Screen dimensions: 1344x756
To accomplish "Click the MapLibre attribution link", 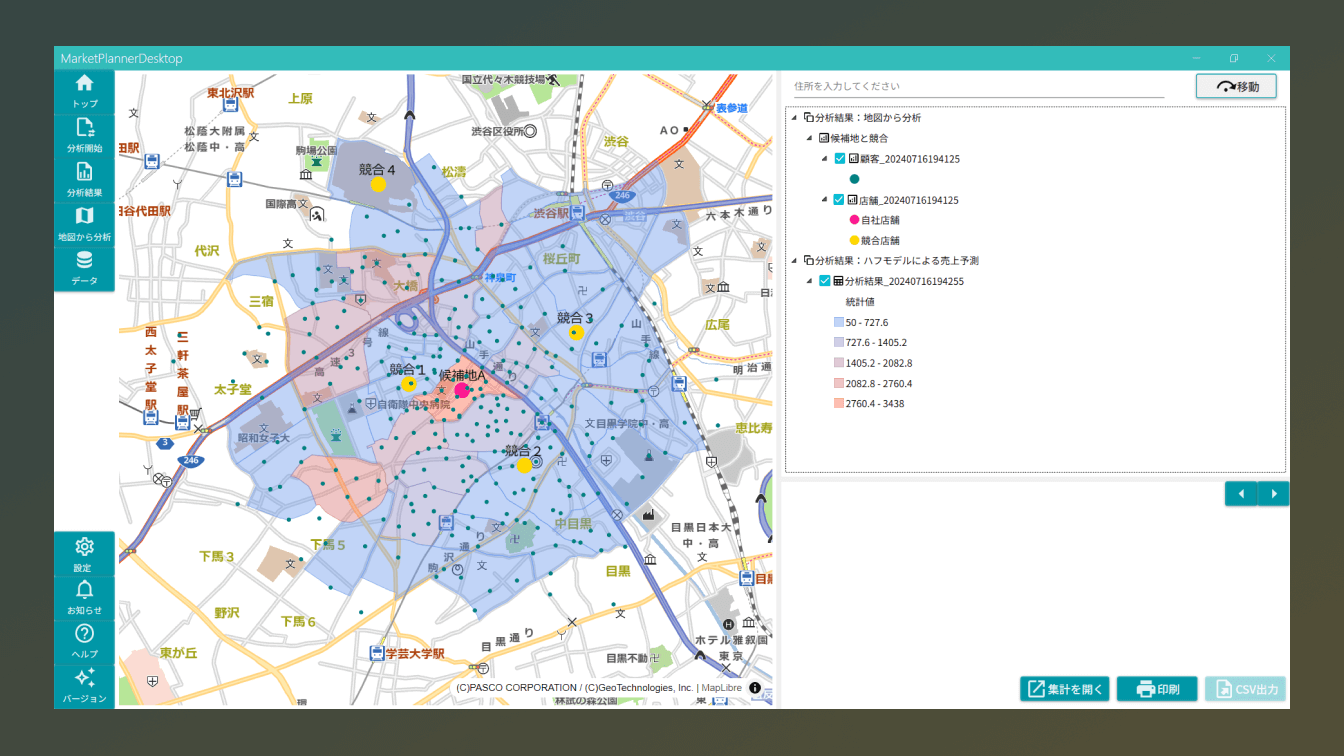I will point(721,688).
